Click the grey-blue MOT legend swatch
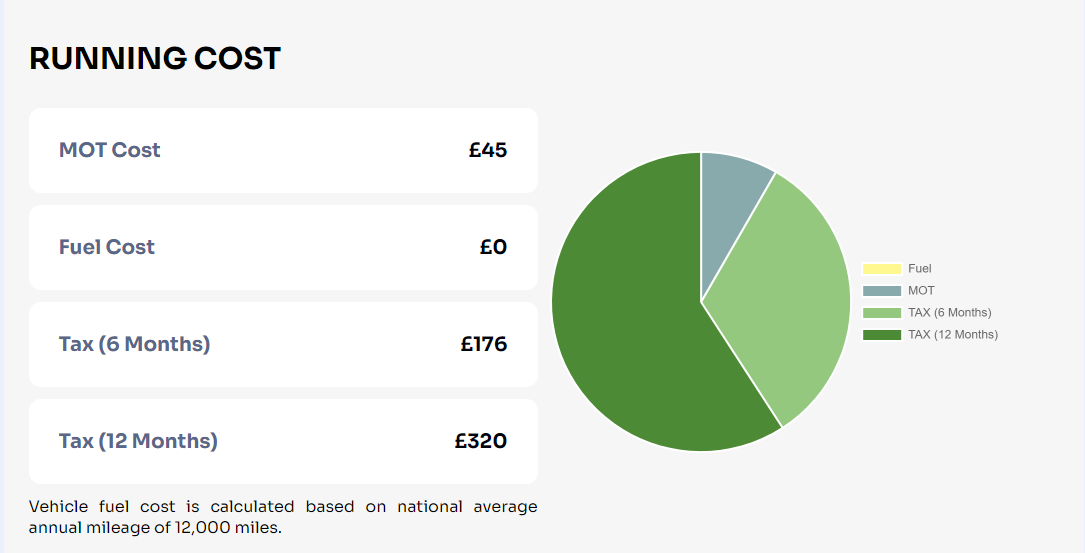 [882, 290]
